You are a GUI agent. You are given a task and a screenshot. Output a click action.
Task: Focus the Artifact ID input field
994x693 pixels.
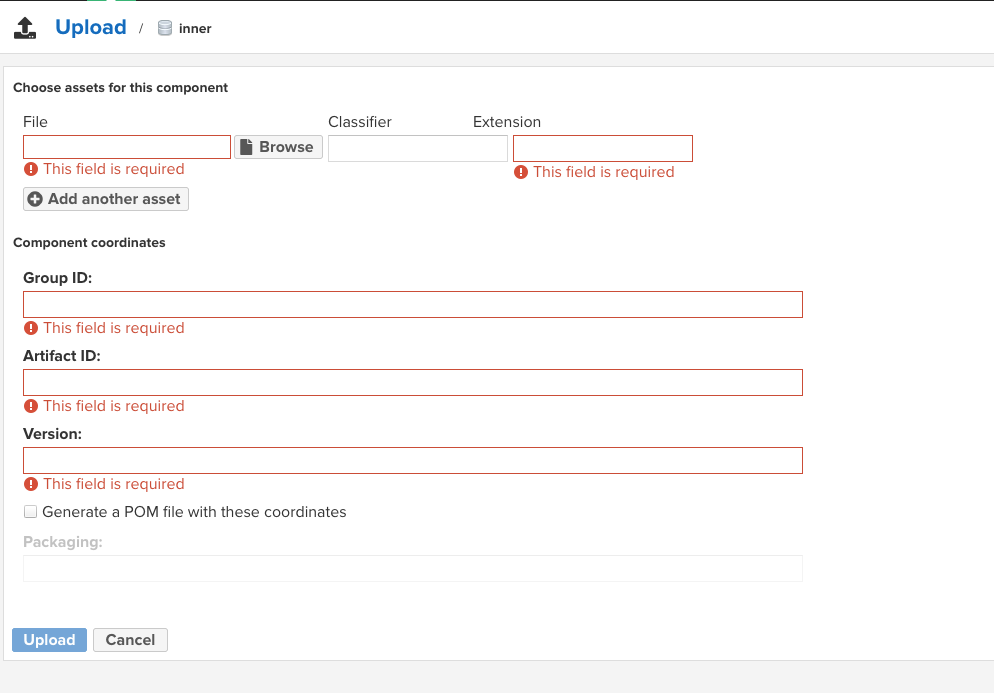coord(412,383)
